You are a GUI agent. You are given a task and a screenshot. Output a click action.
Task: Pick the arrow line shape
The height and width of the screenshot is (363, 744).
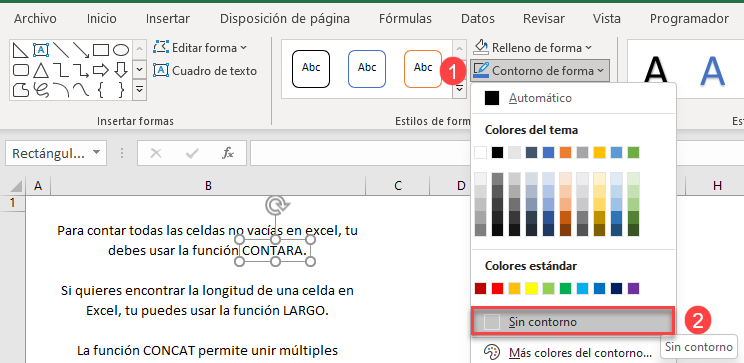[81, 49]
